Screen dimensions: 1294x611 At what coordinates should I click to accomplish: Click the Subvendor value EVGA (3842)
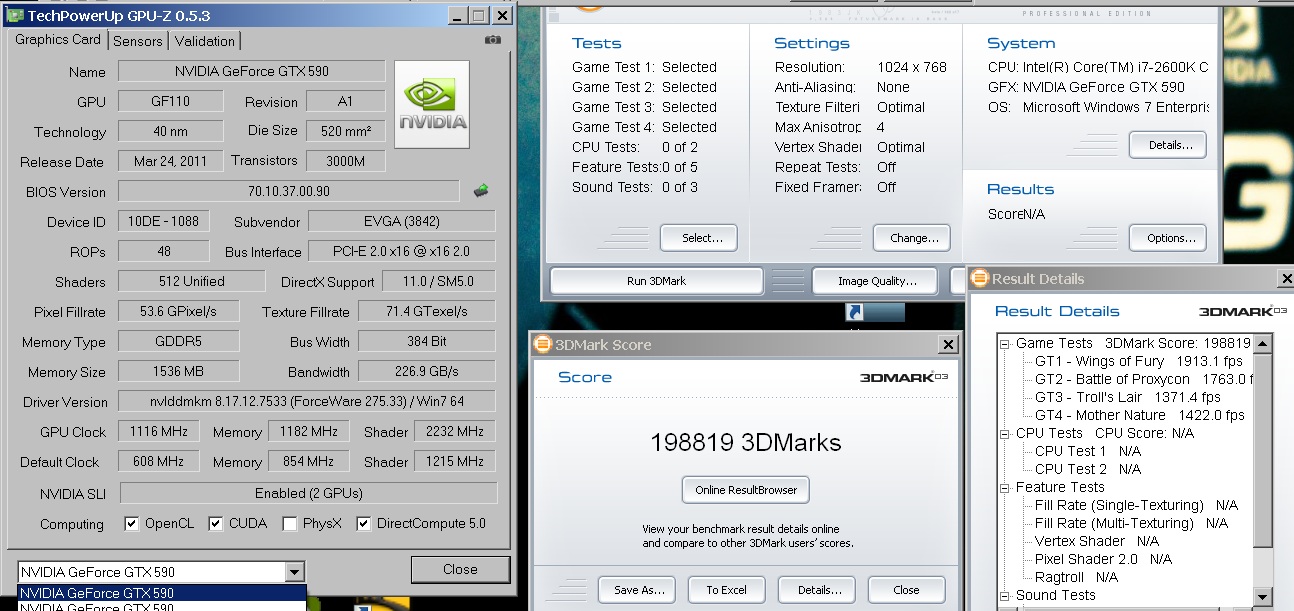[402, 221]
